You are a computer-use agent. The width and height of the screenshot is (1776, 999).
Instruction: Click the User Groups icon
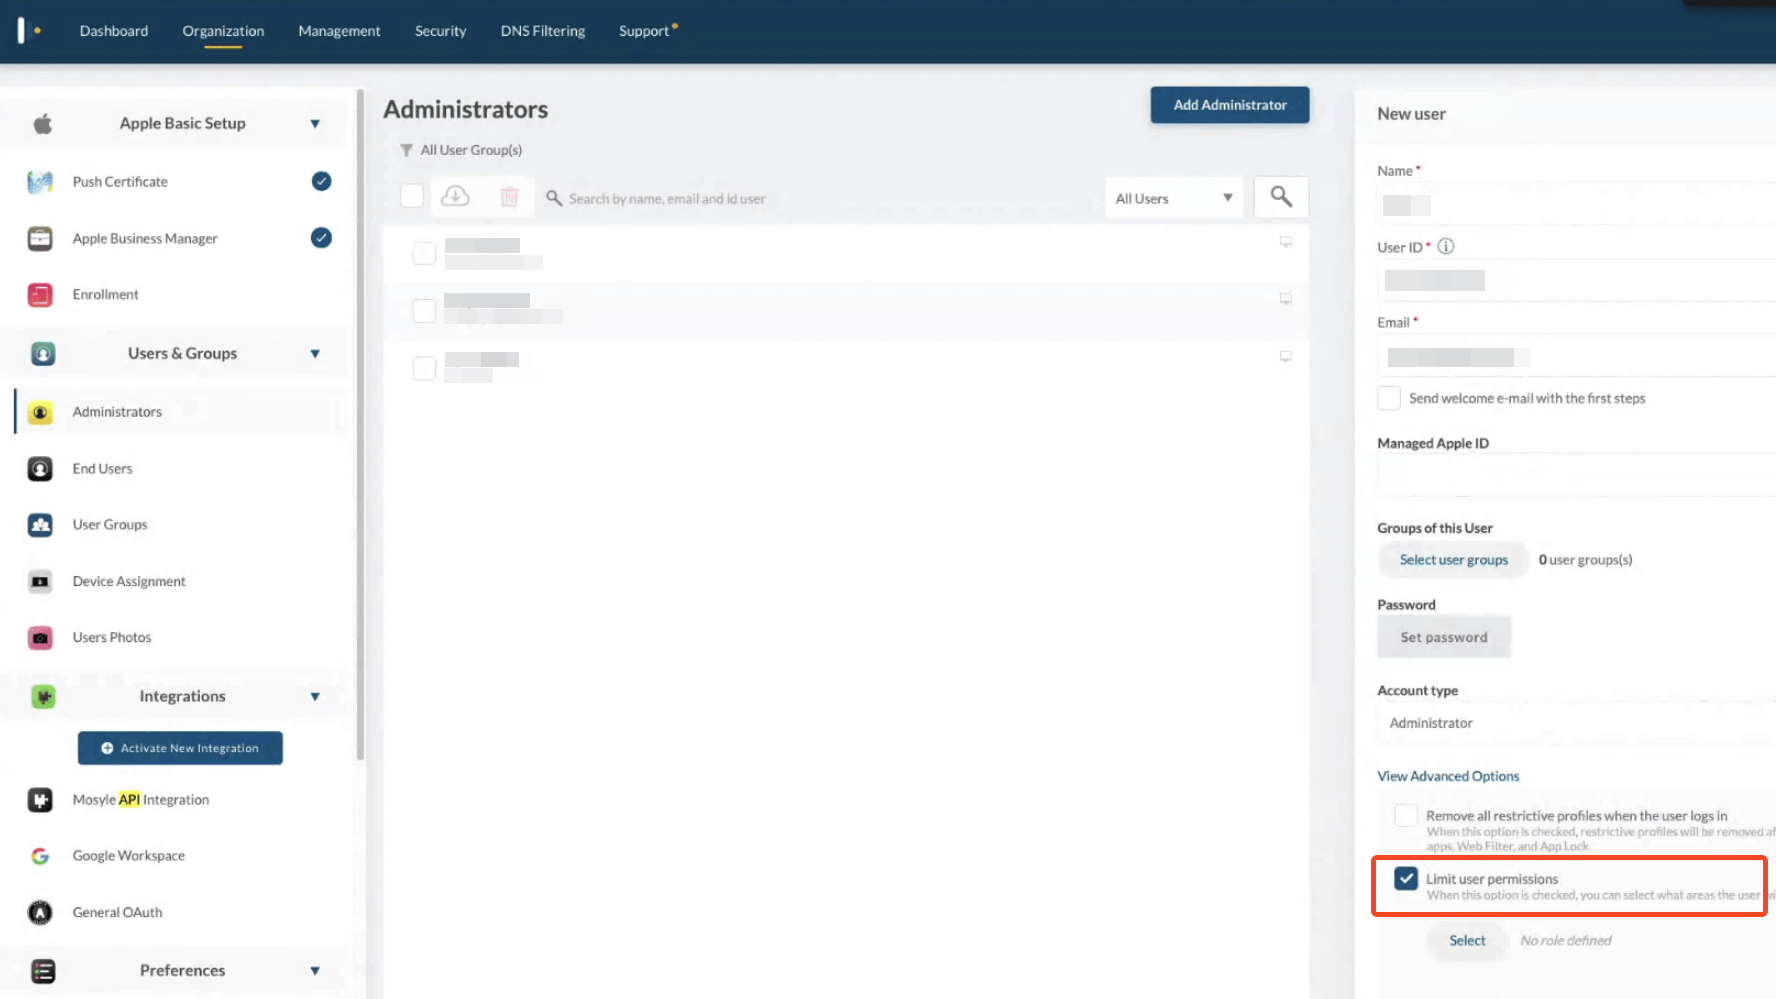pyautogui.click(x=40, y=525)
